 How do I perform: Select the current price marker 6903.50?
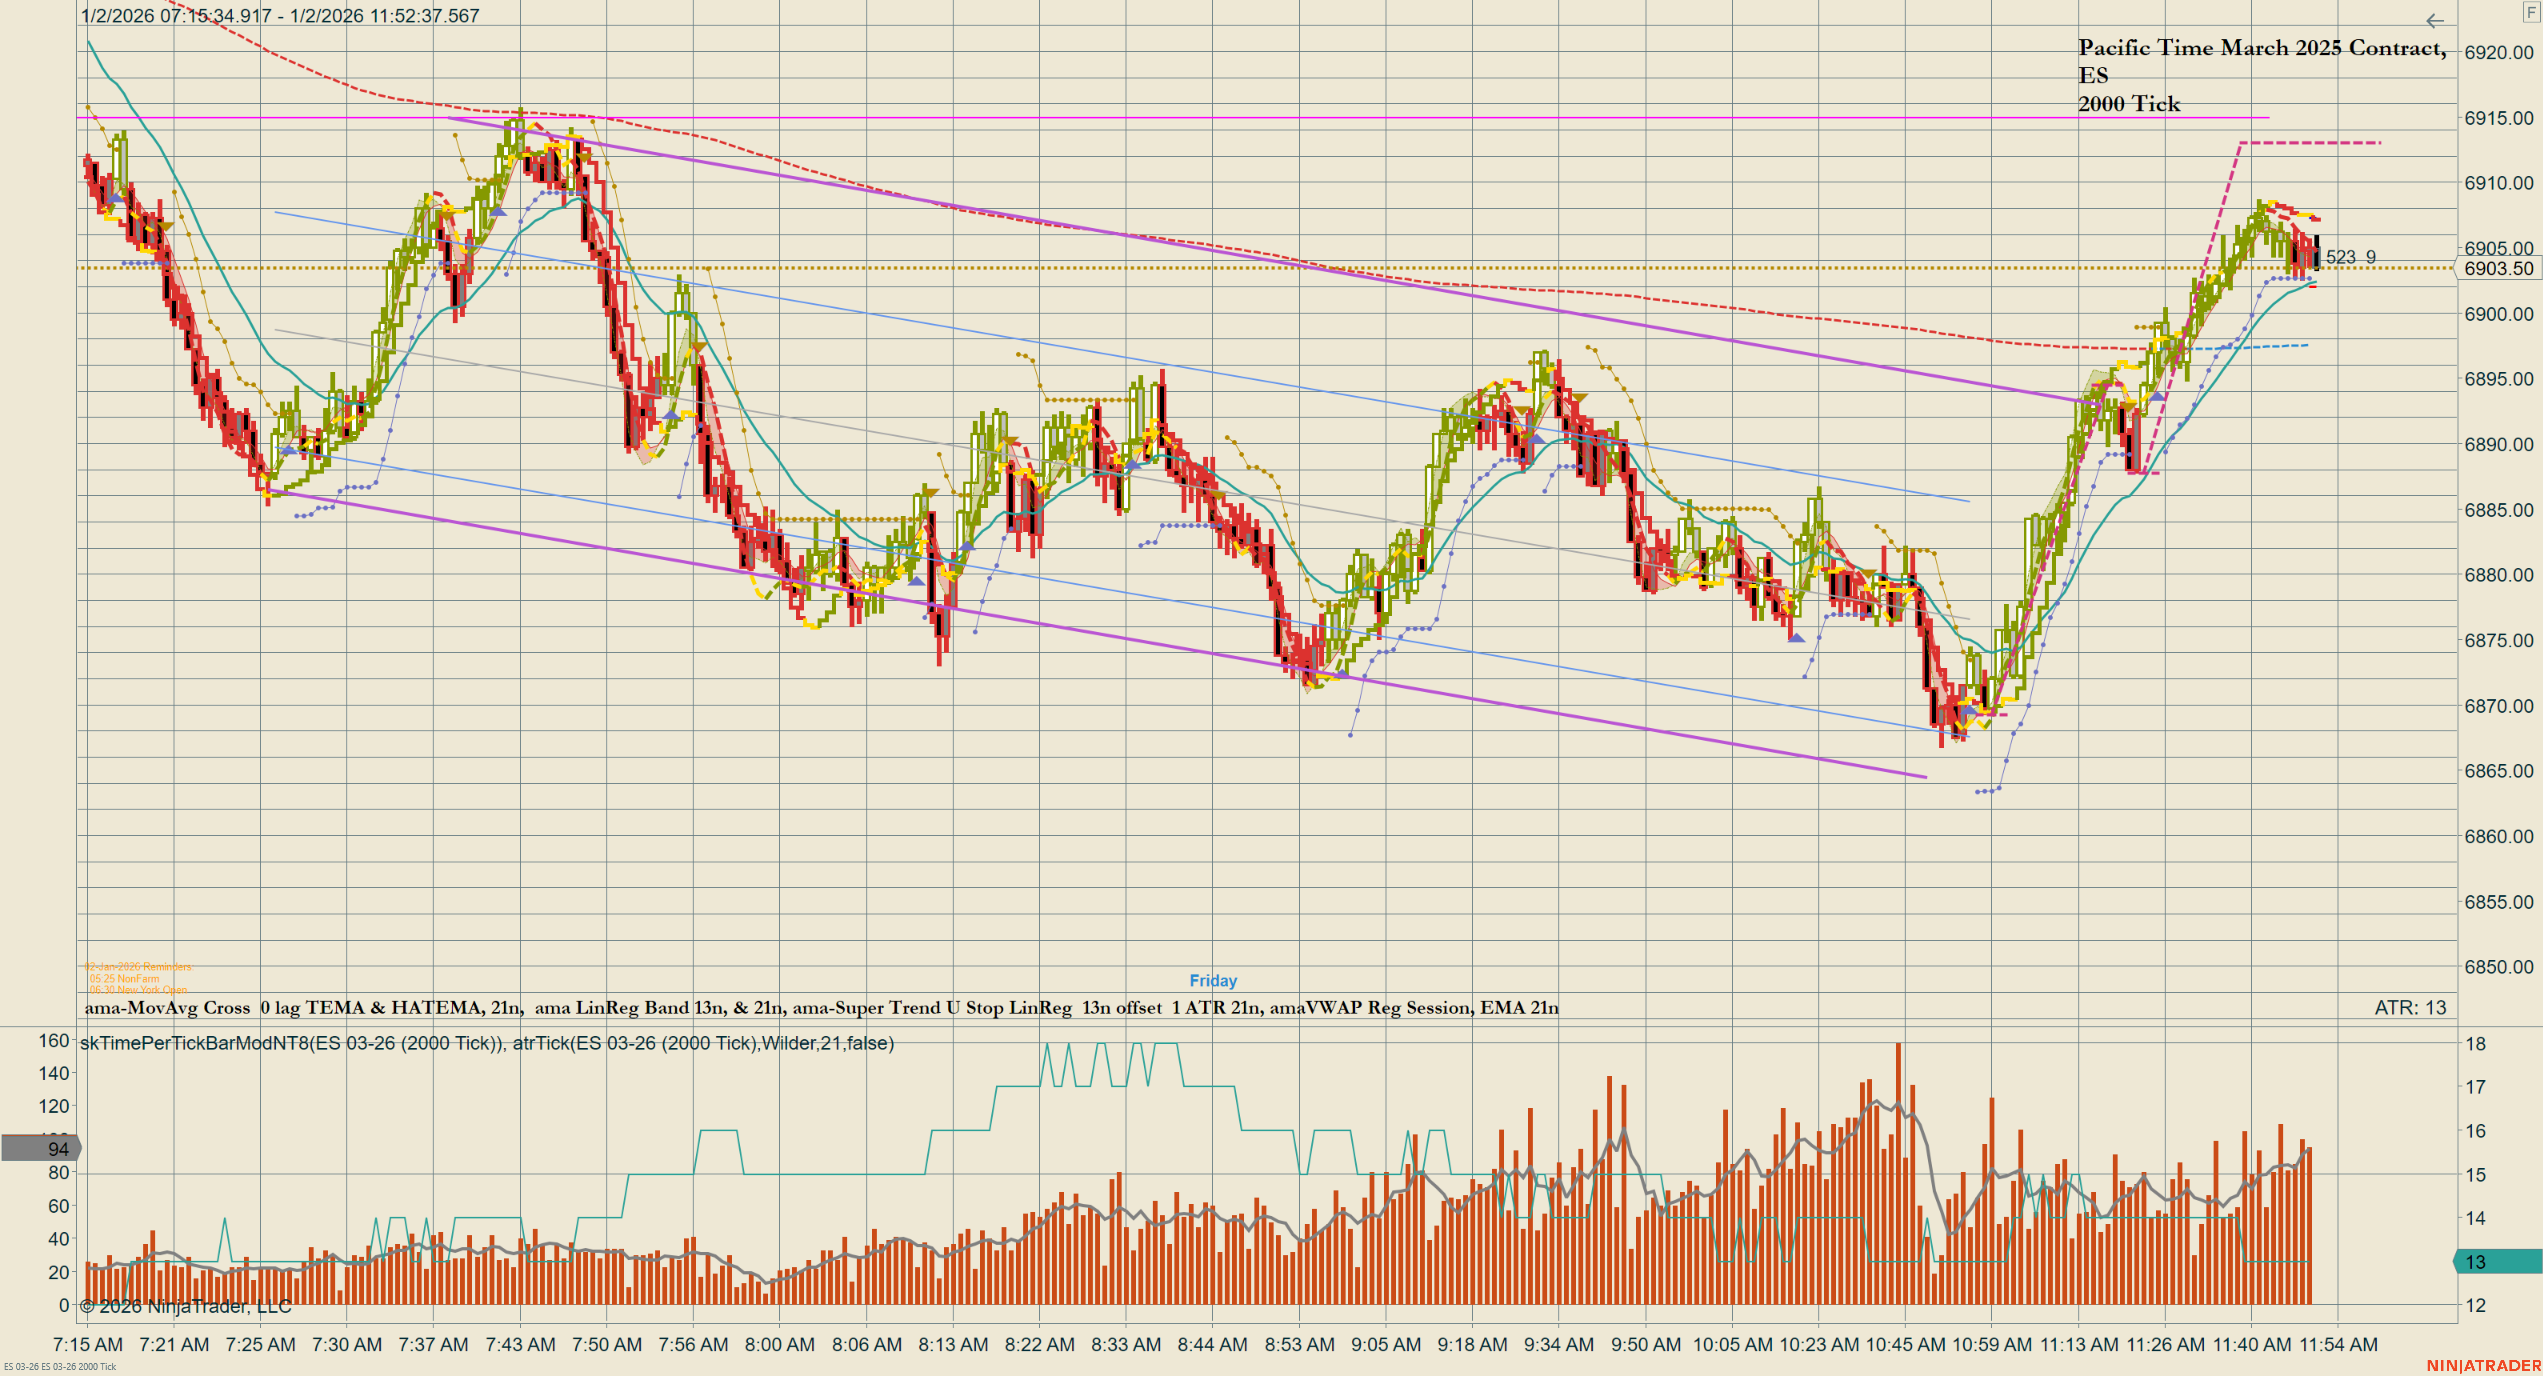[x=2498, y=268]
